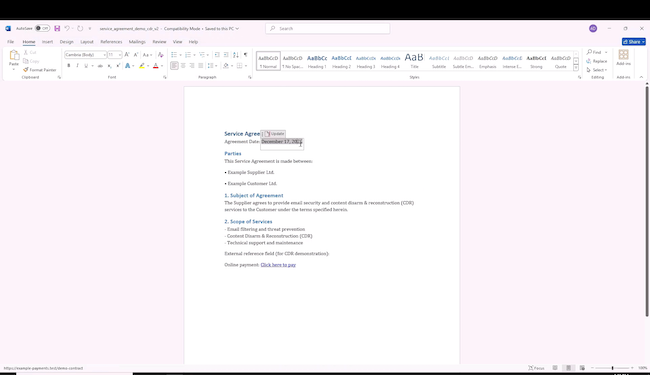Open the borders dropdown
Viewport: 650px width, 375px height.
coord(245,66)
